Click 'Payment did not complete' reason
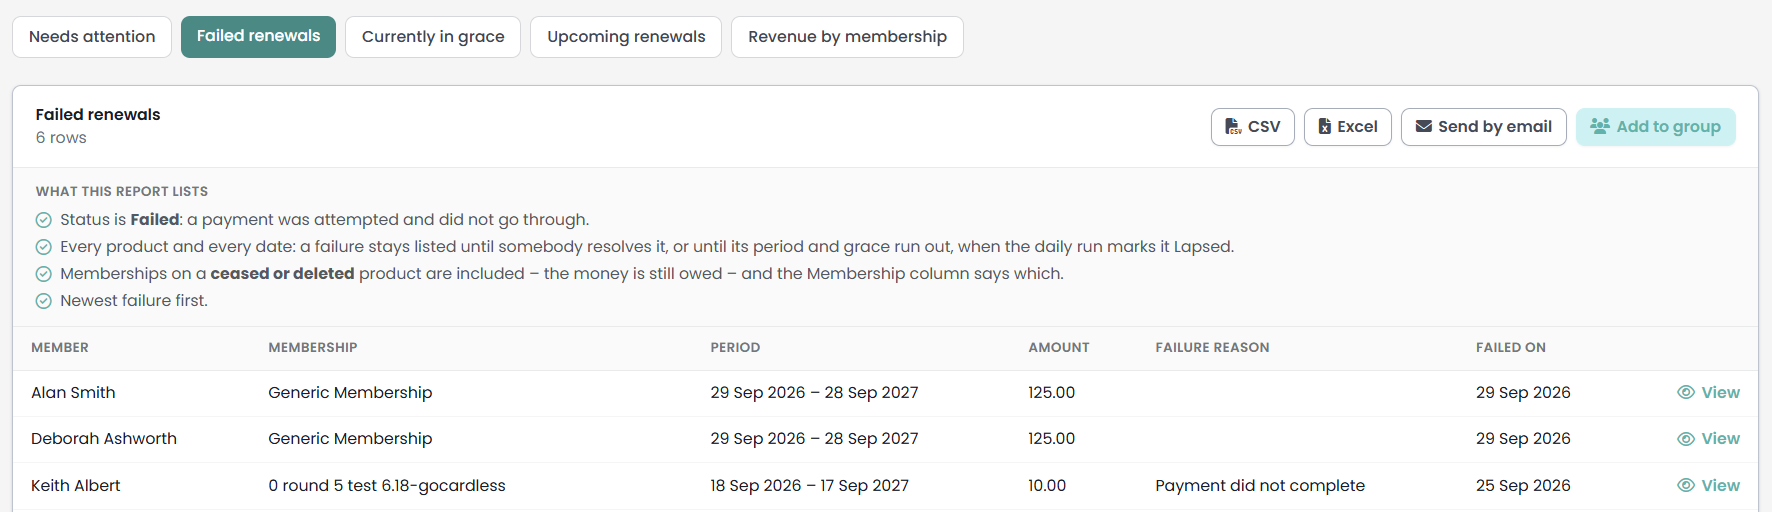The height and width of the screenshot is (512, 1772). click(1260, 486)
